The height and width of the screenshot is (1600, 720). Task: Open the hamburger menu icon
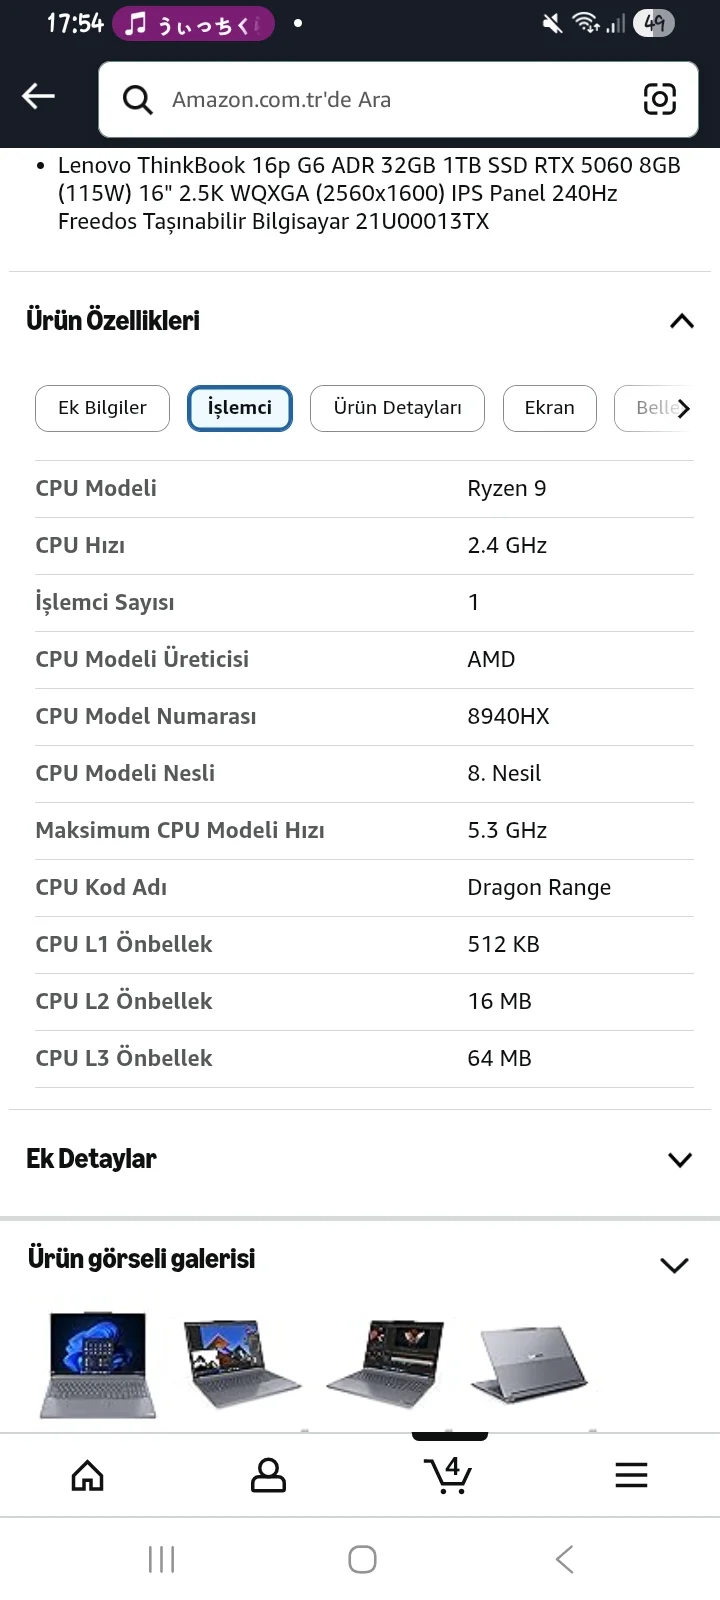point(631,1475)
